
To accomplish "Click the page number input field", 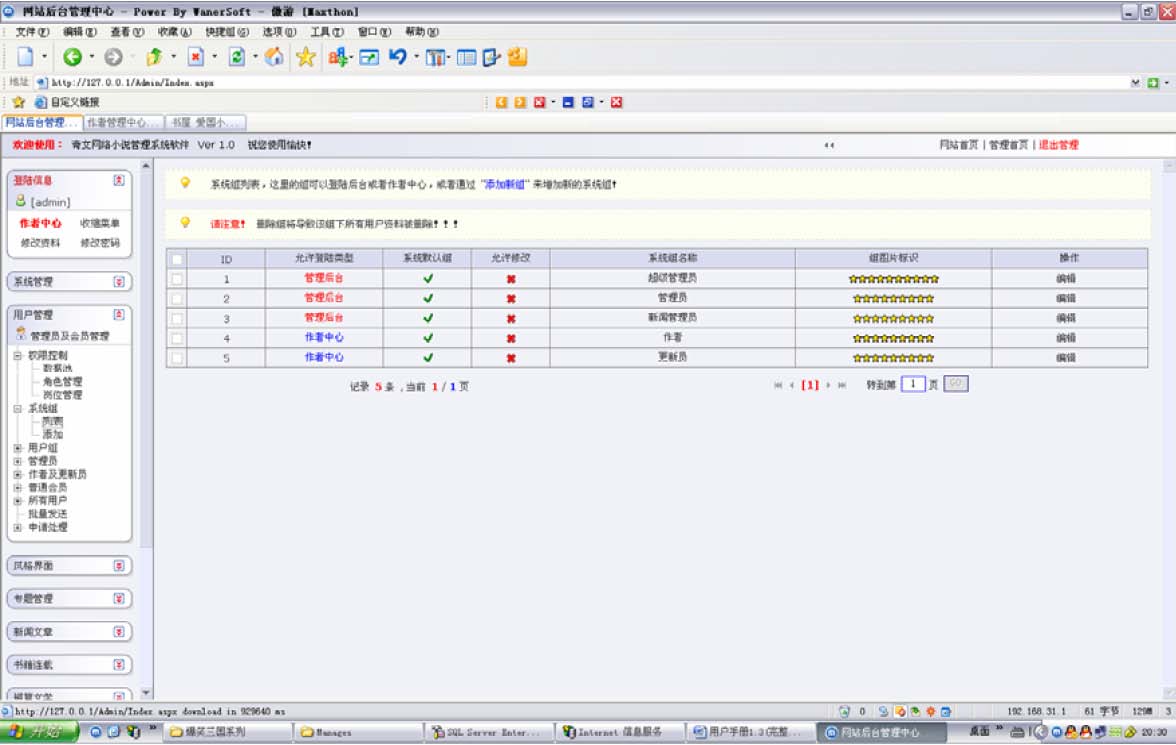I will (913, 383).
